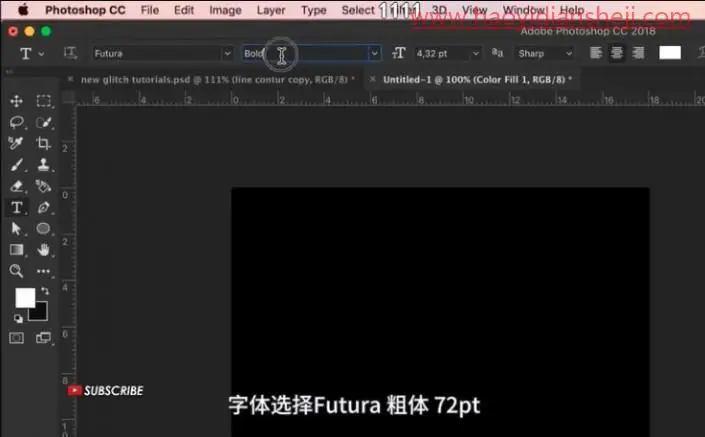Swap foreground and background colors
The width and height of the screenshot is (705, 437).
[x=45, y=290]
